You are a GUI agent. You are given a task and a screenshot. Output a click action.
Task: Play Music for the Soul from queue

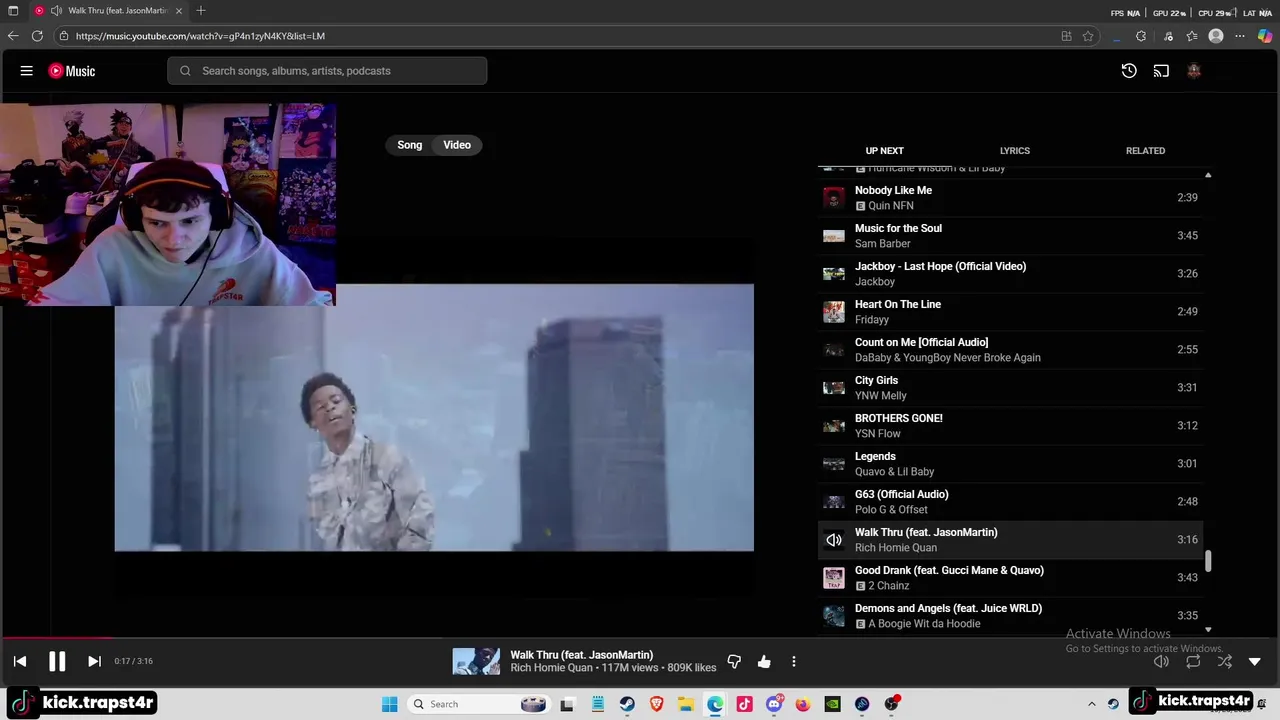pyautogui.click(x=1010, y=236)
